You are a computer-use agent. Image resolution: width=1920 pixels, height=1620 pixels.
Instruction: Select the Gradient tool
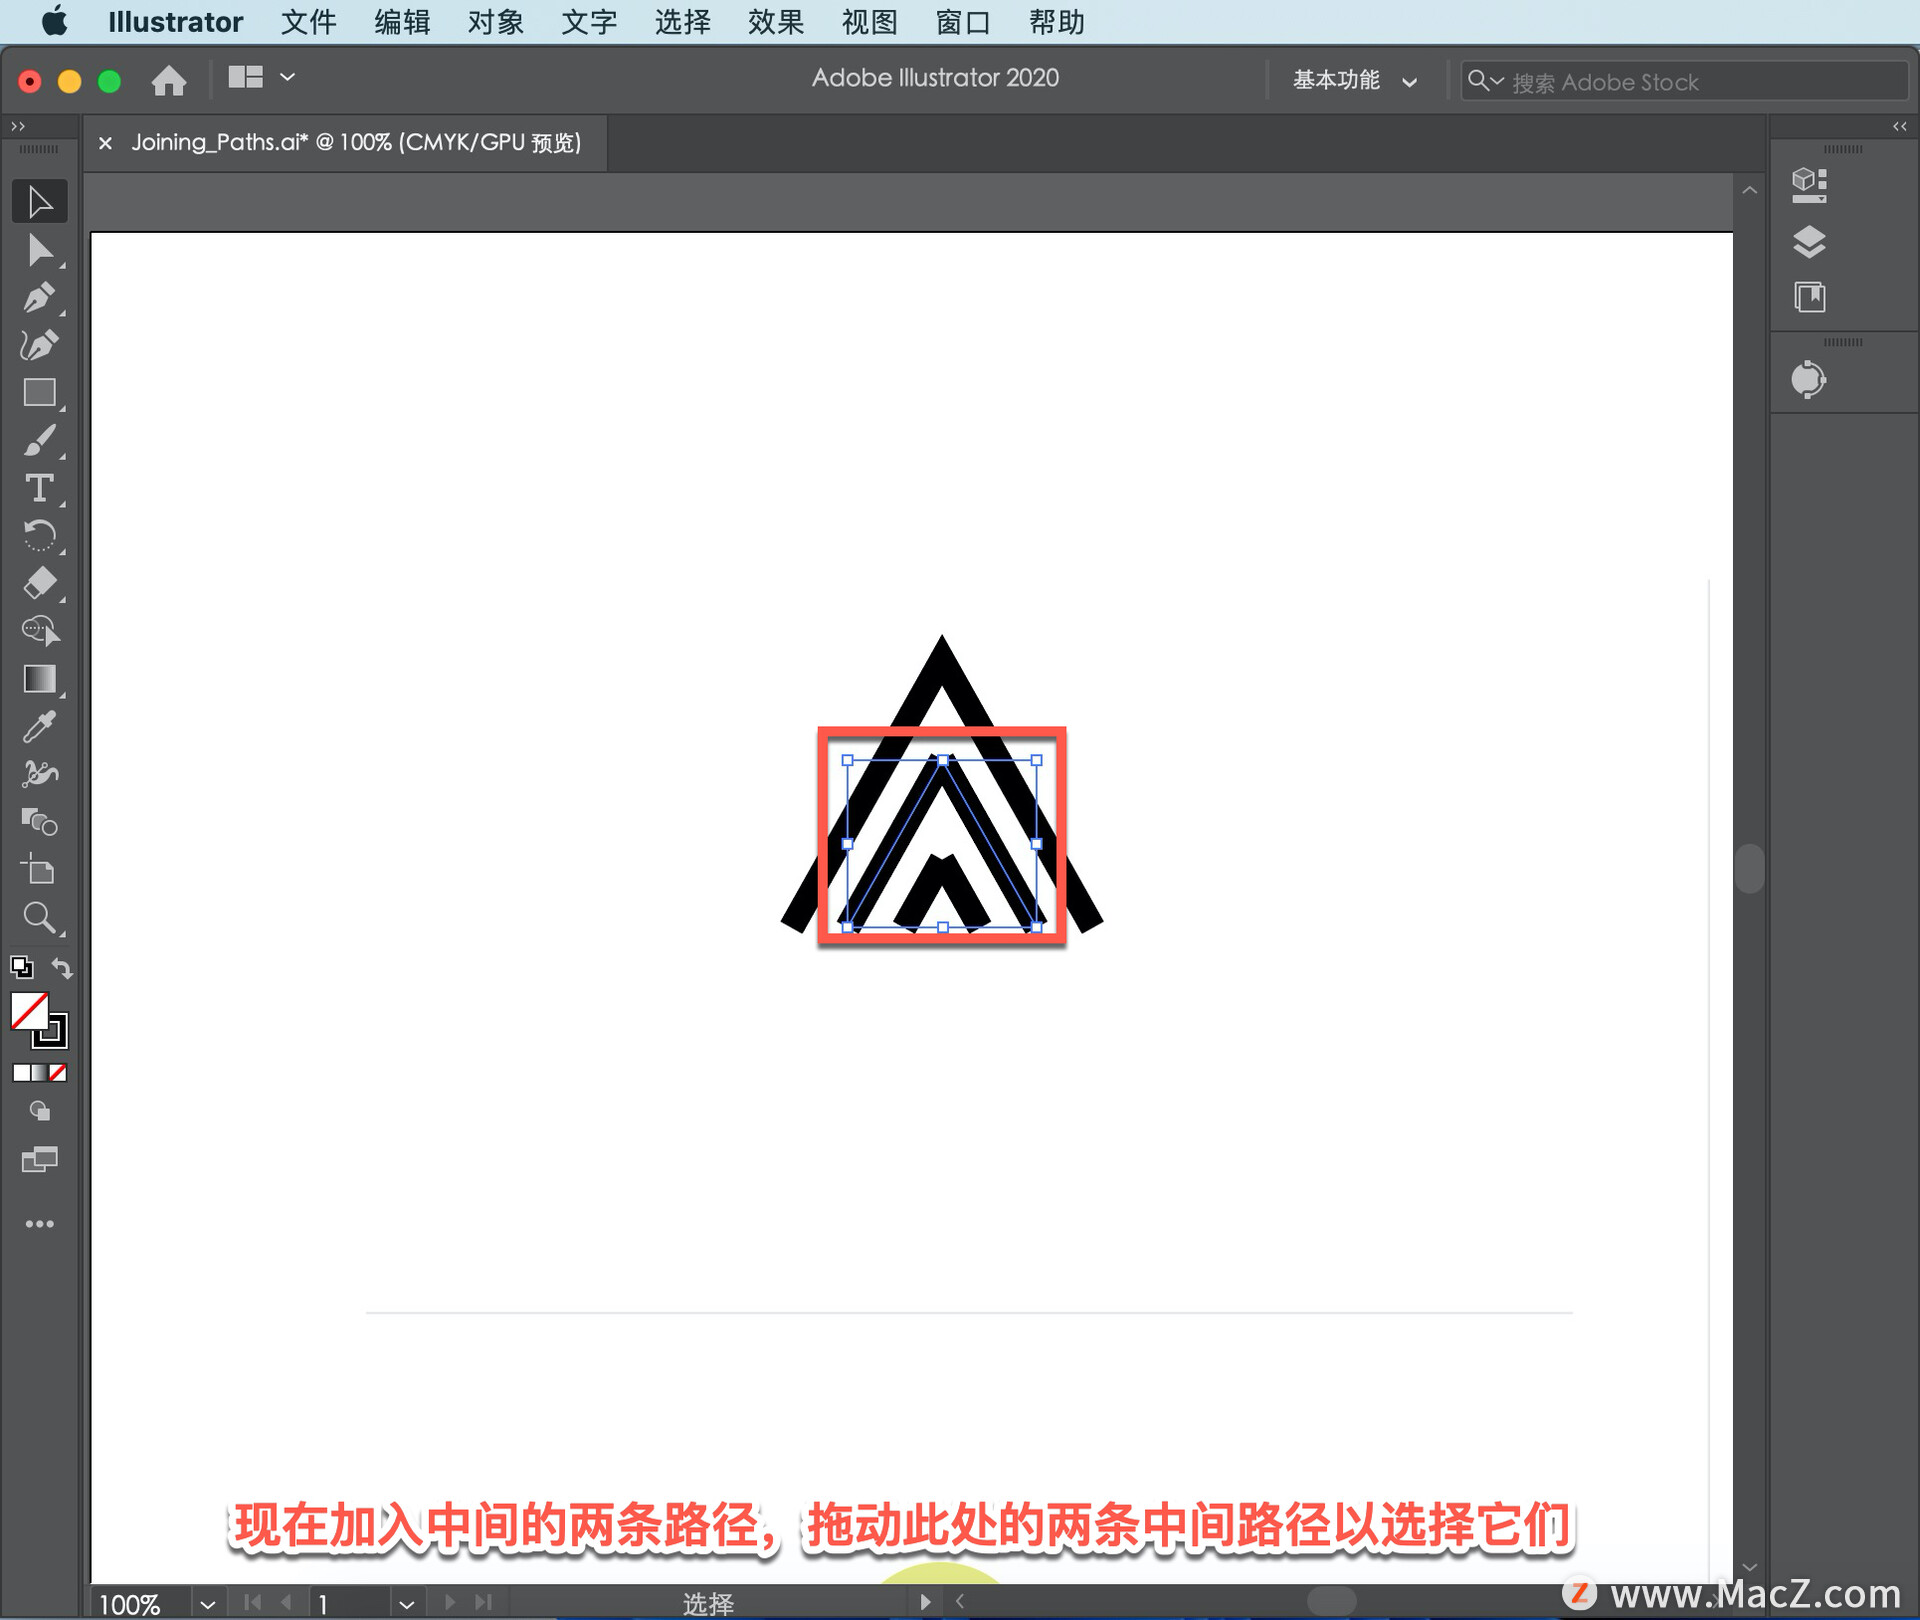tap(40, 679)
